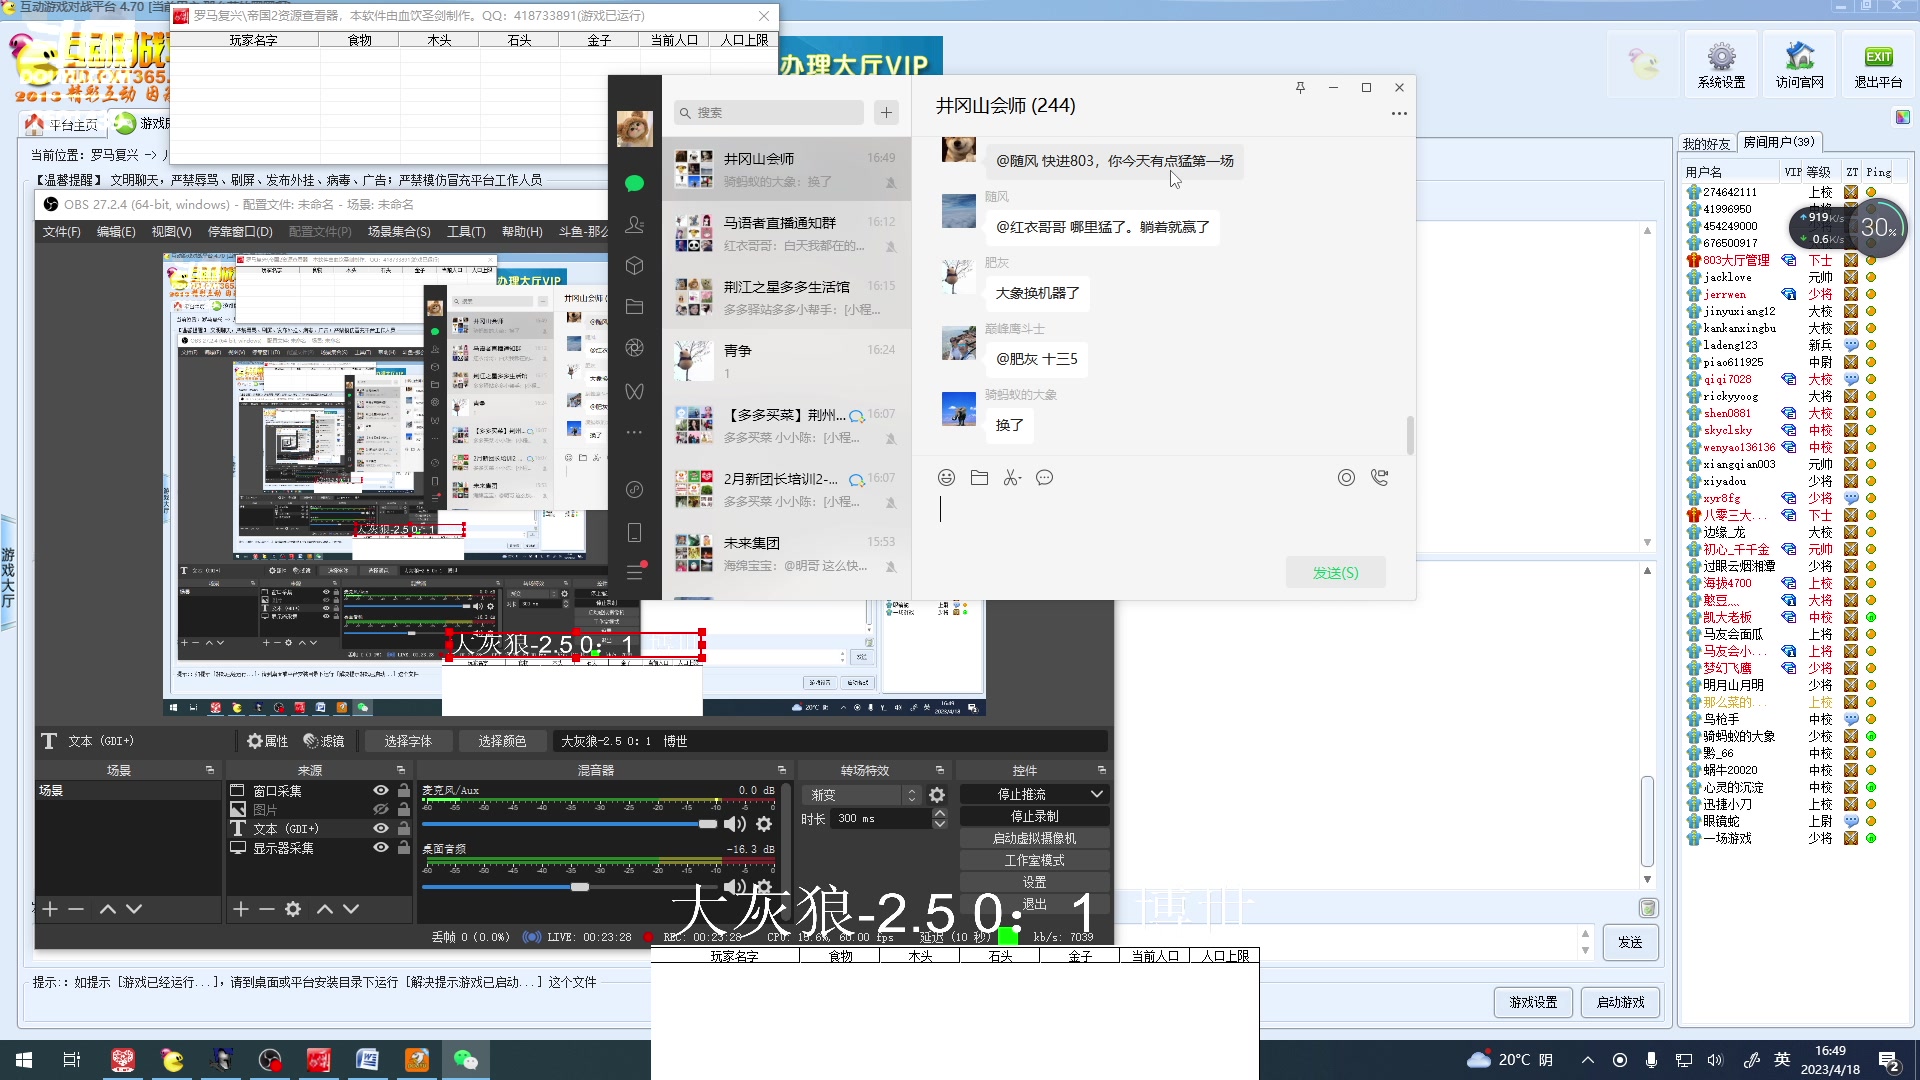The height and width of the screenshot is (1080, 1920).
Task: Open chat info three-dots in WeChat
Action: tap(1399, 114)
